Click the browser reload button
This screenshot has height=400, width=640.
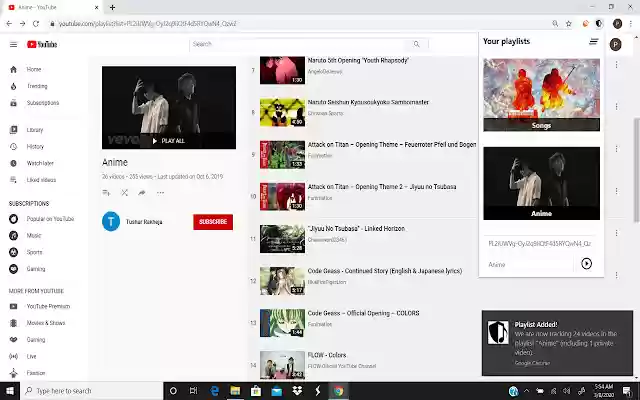(36, 24)
